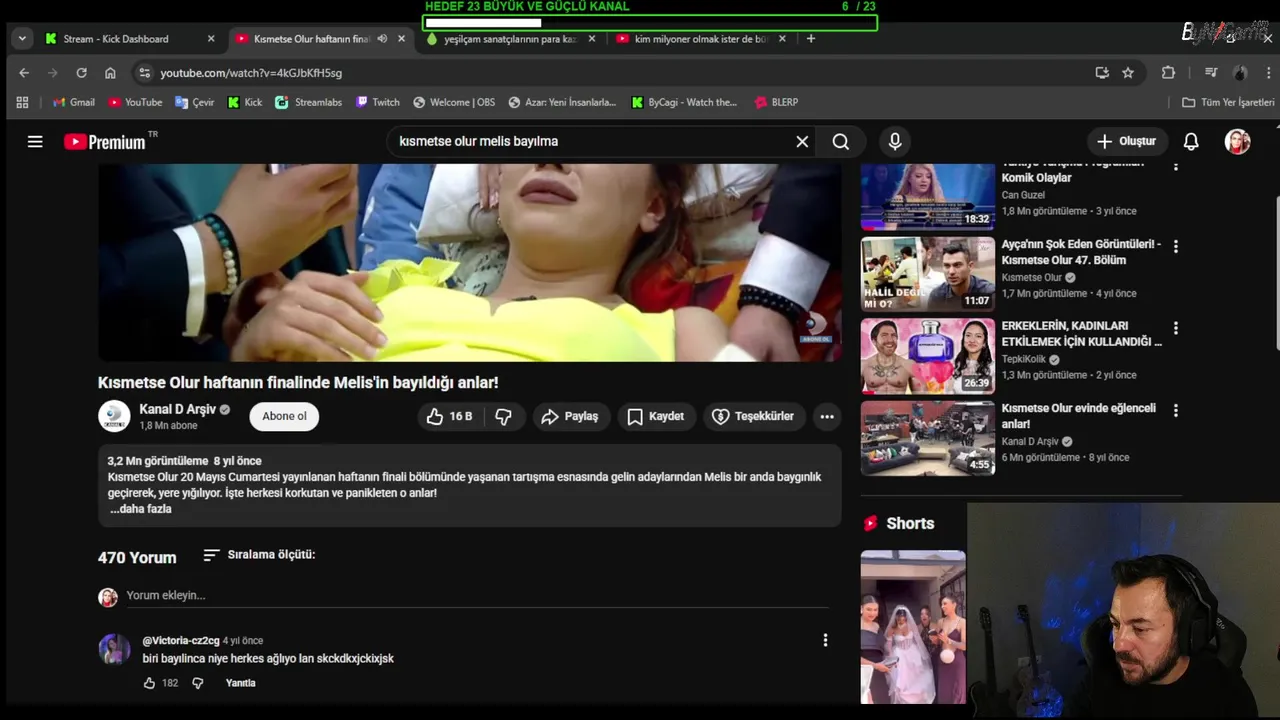This screenshot has height=720, width=1280.
Task: Like the Victoria-cz2cg comment
Action: [149, 683]
